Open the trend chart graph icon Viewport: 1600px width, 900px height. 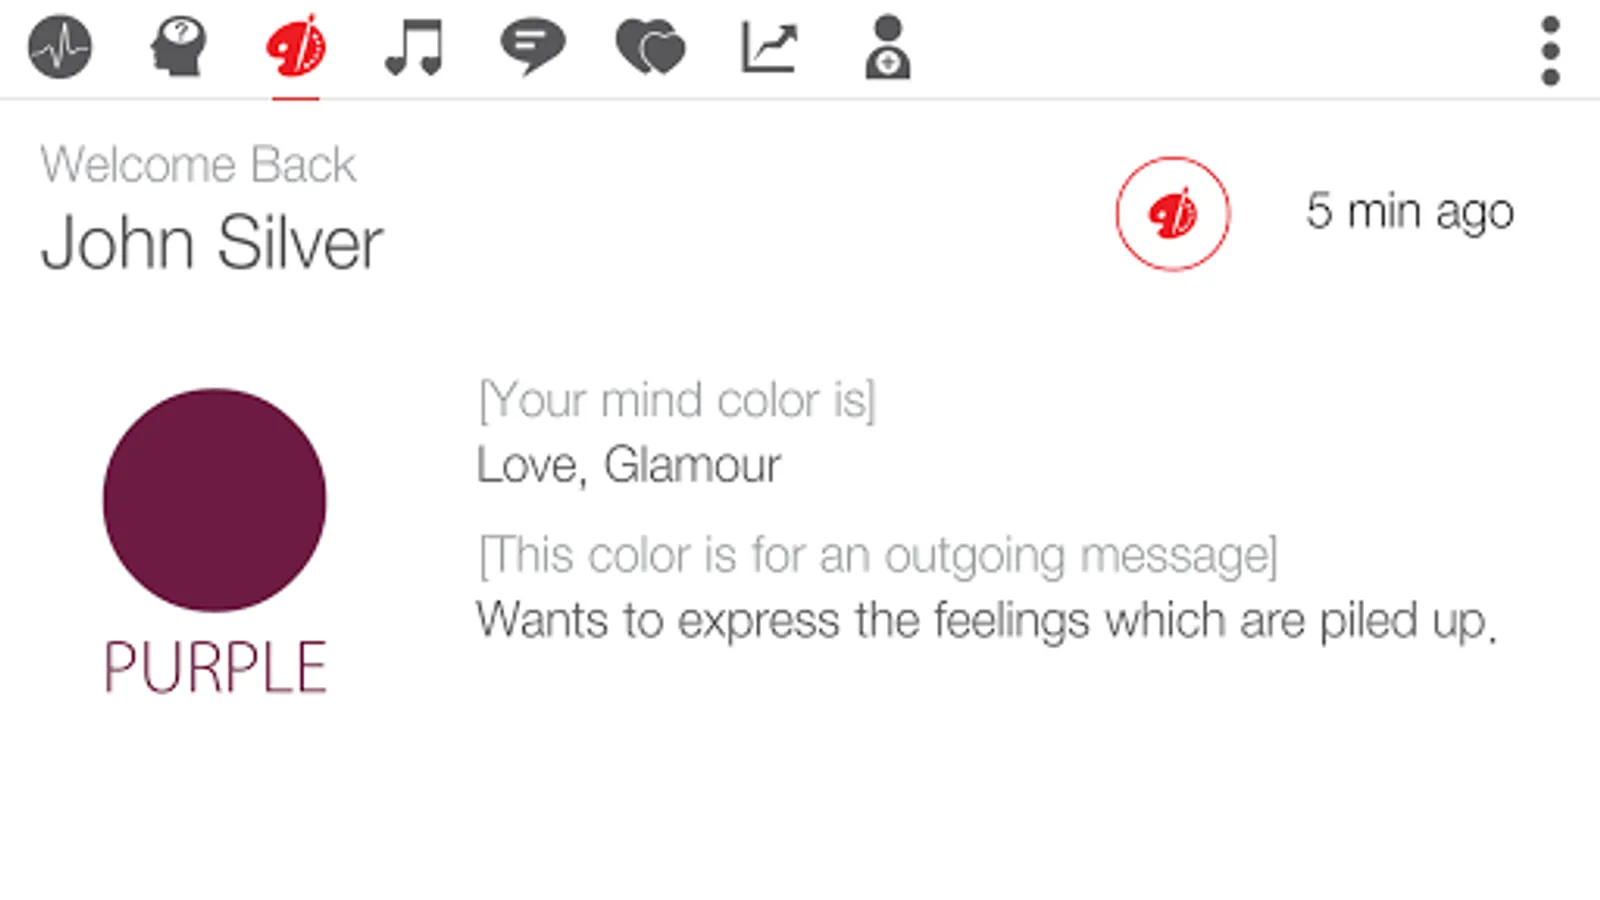[769, 48]
